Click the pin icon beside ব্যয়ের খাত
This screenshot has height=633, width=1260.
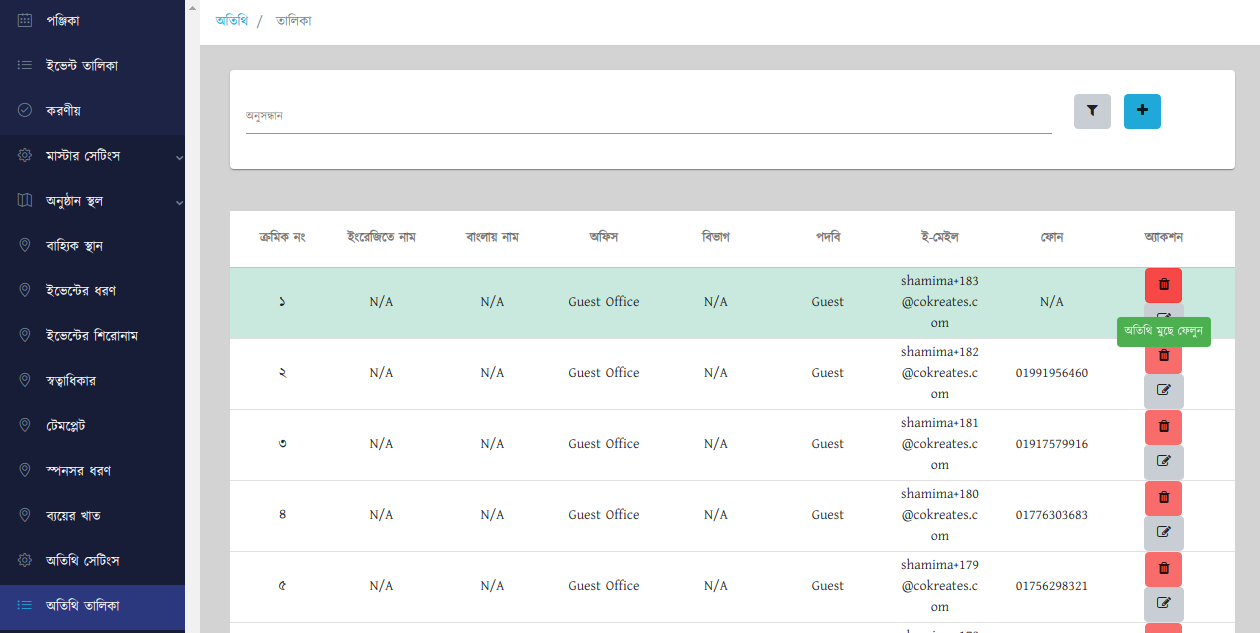pyautogui.click(x=25, y=516)
